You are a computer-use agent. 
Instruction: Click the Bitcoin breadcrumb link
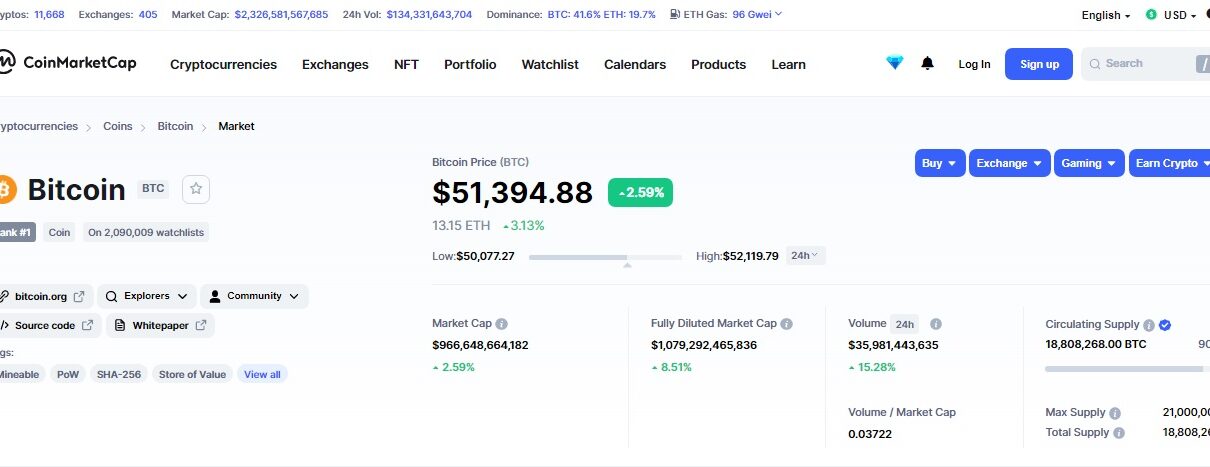point(175,126)
